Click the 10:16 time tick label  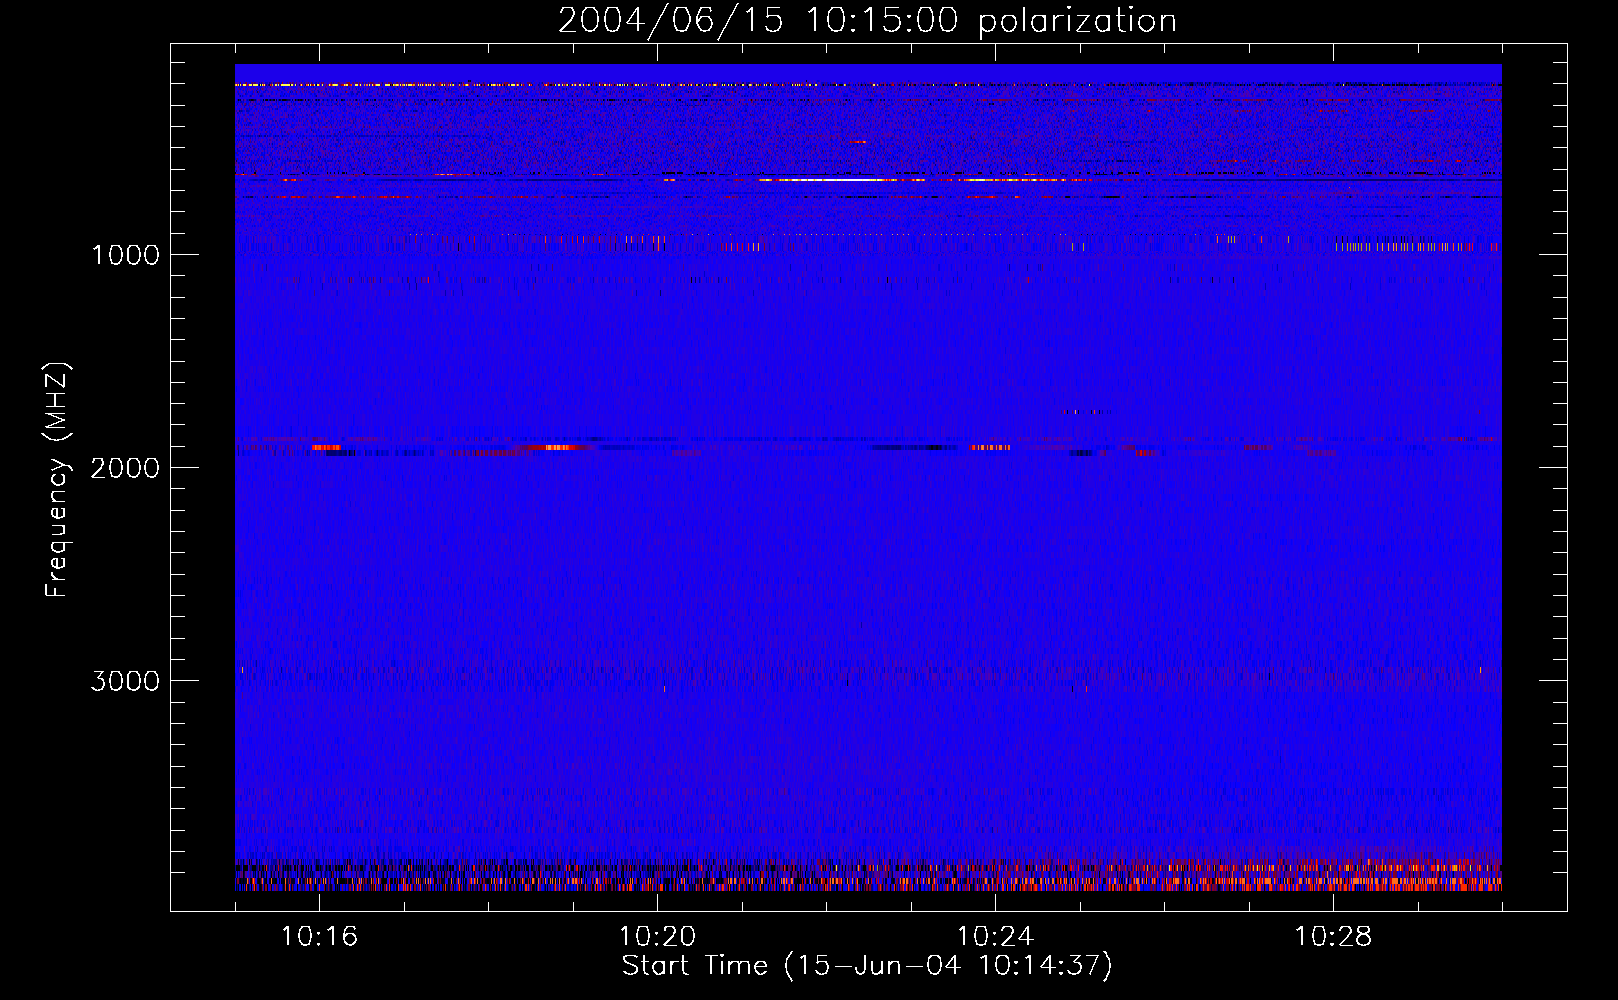click(319, 937)
